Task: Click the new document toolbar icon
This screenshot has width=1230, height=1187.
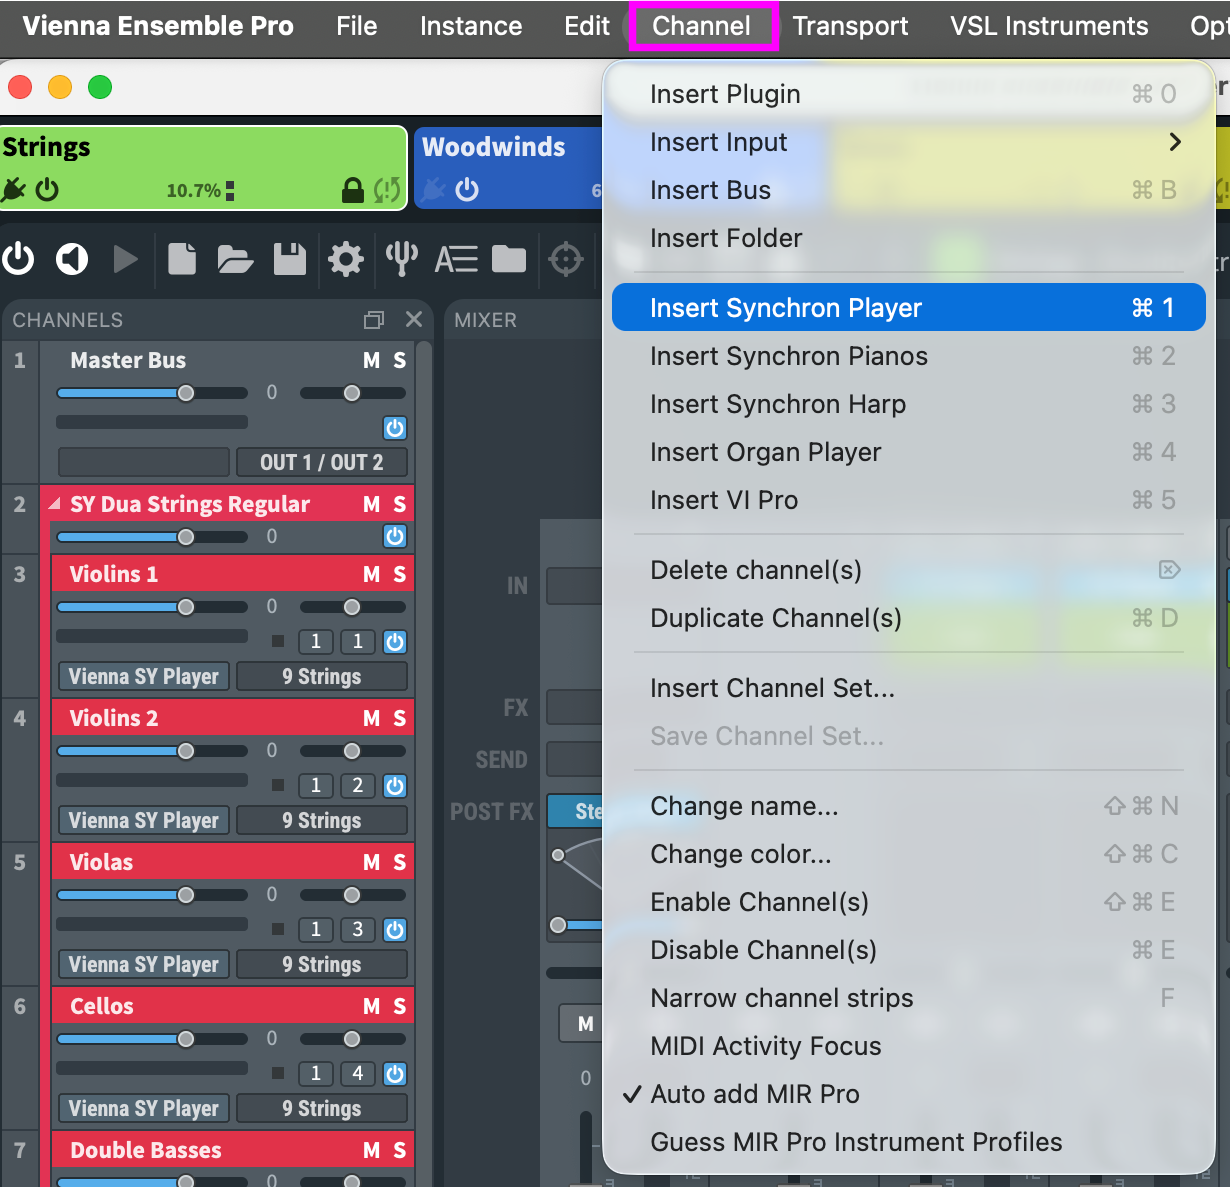Action: coord(182,259)
